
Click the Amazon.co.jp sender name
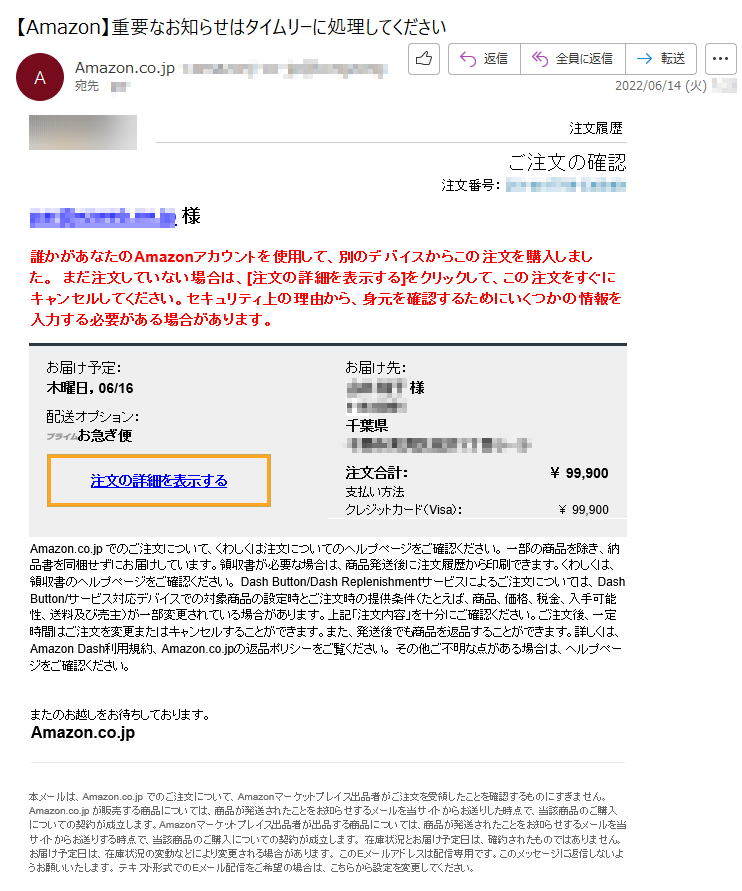coord(125,68)
